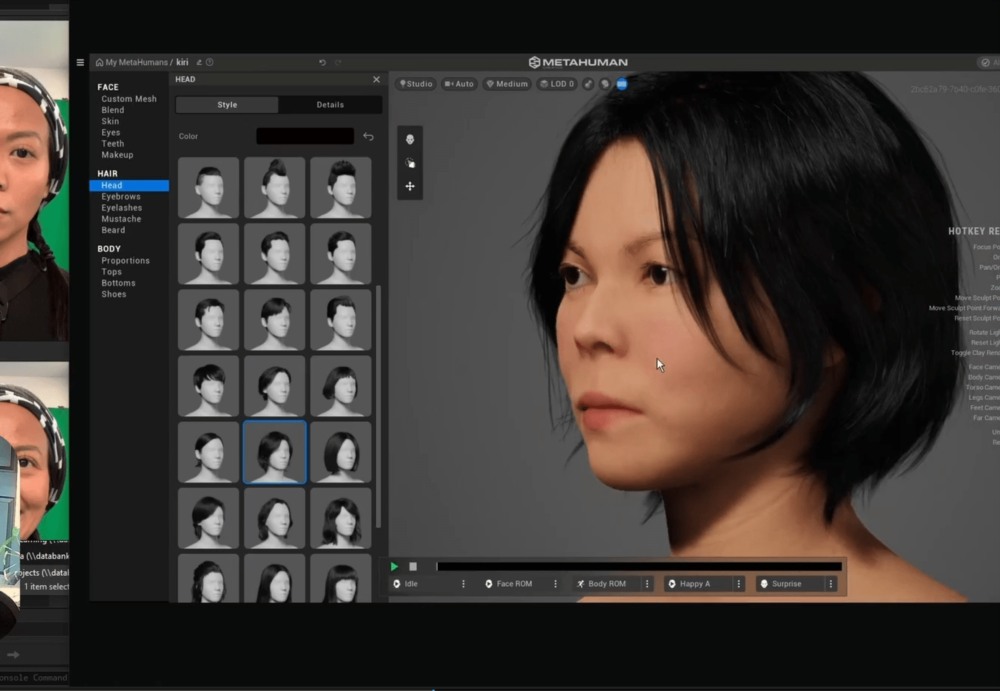Select the four-arrow Move tool in the viewport
Viewport: 1000px width, 691px height.
click(x=410, y=186)
